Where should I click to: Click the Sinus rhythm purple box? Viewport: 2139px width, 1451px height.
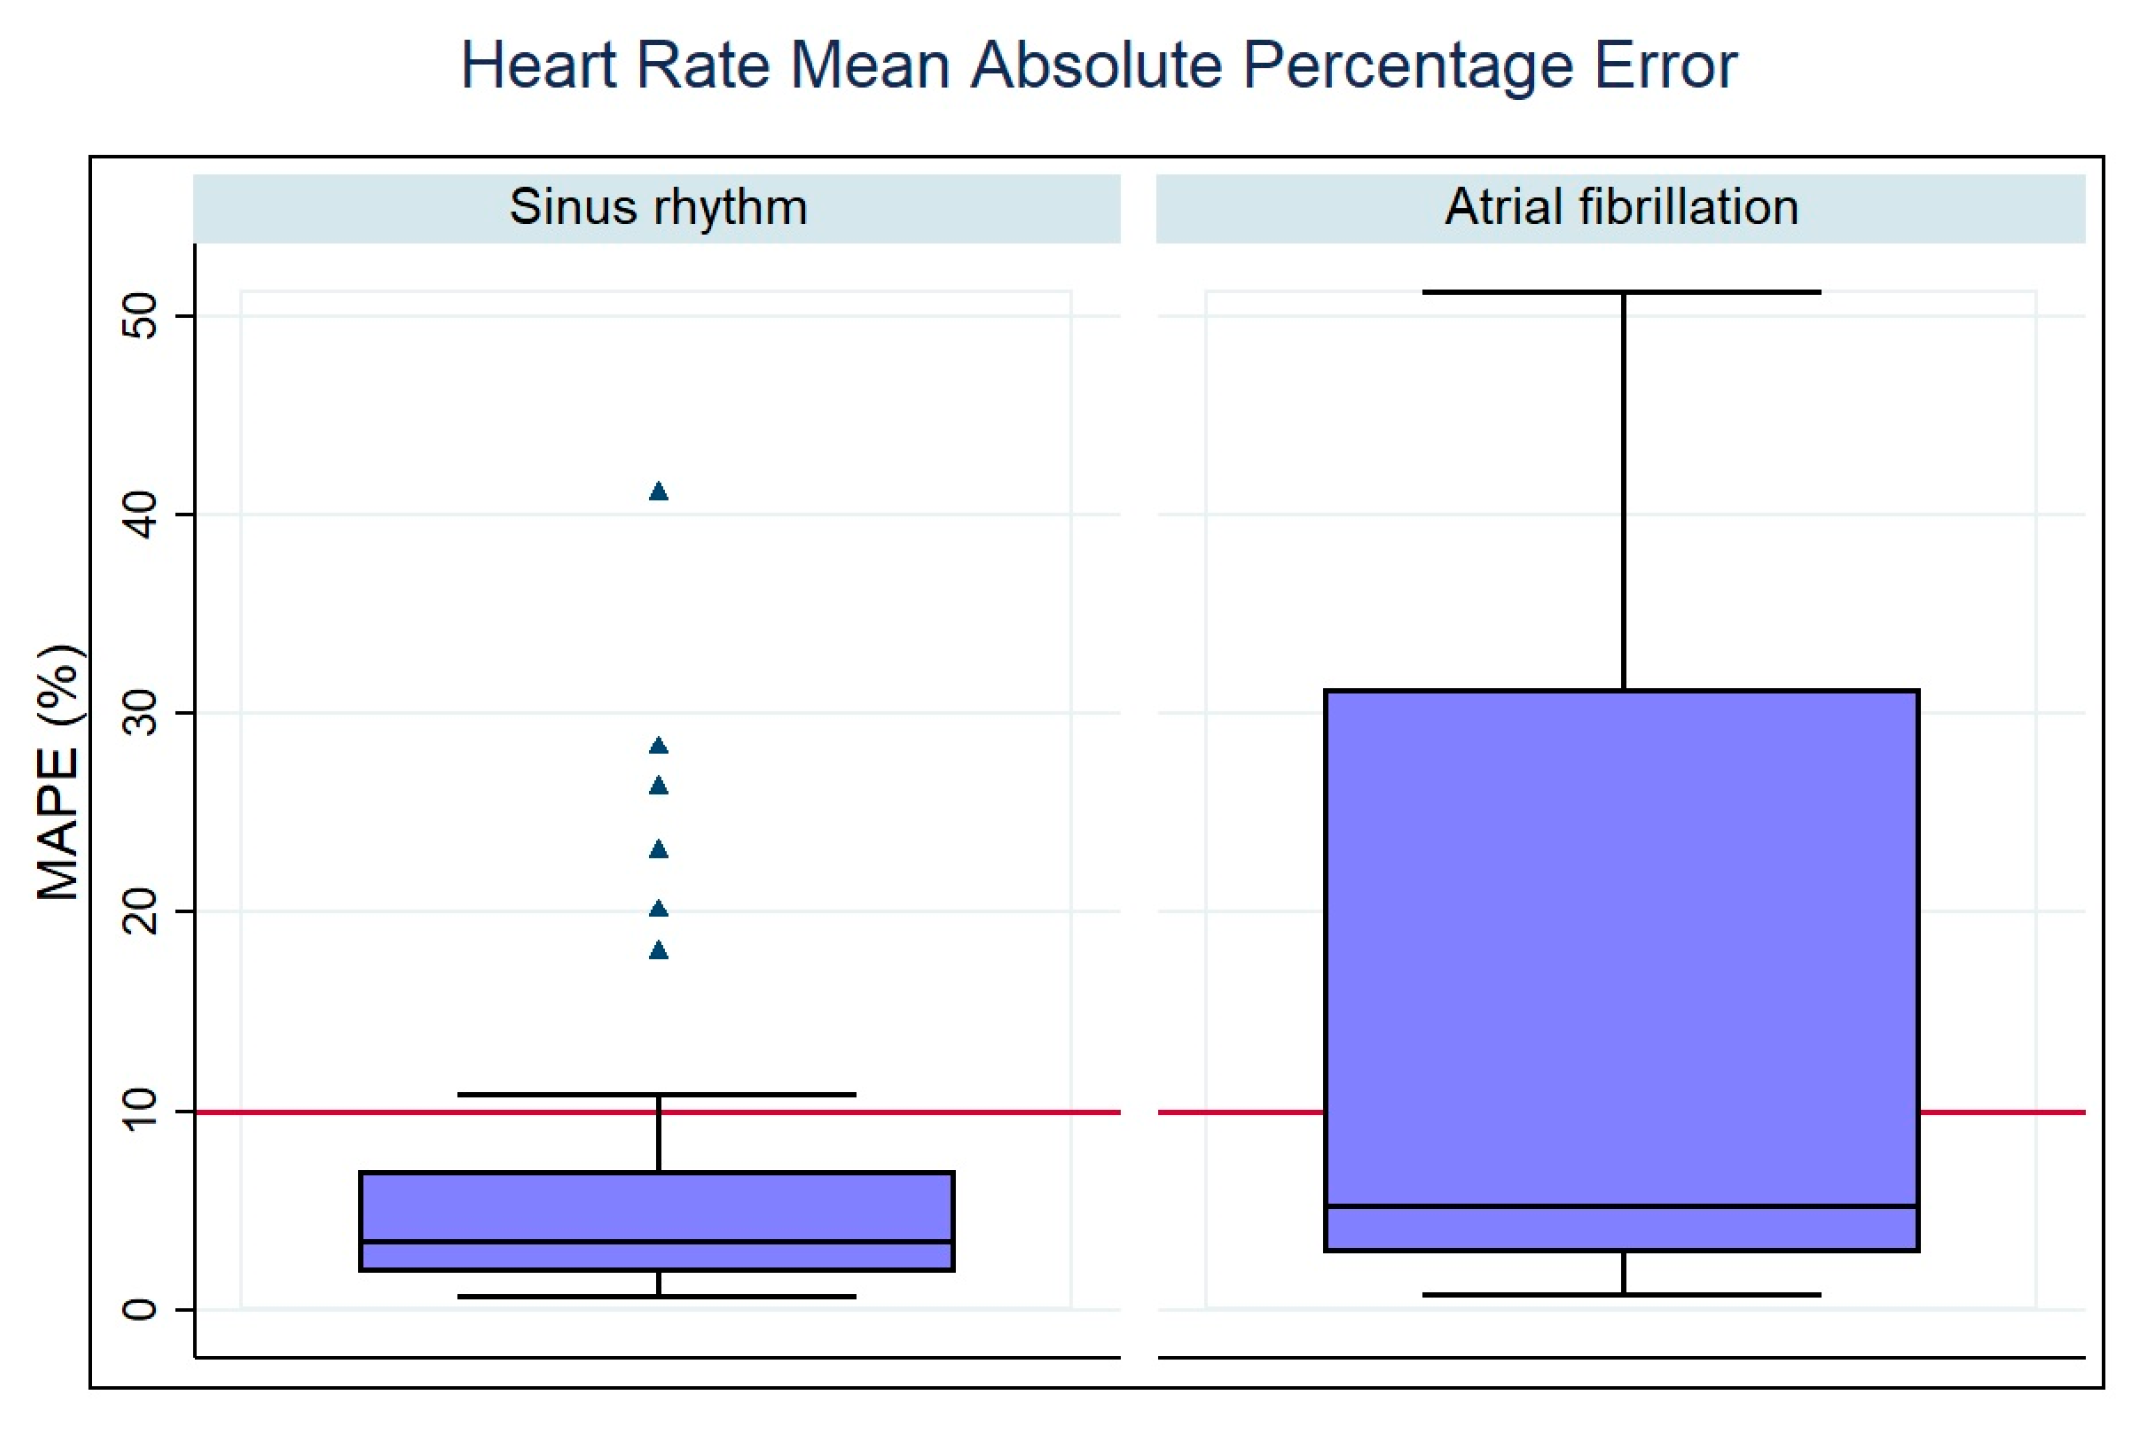pos(657,1205)
